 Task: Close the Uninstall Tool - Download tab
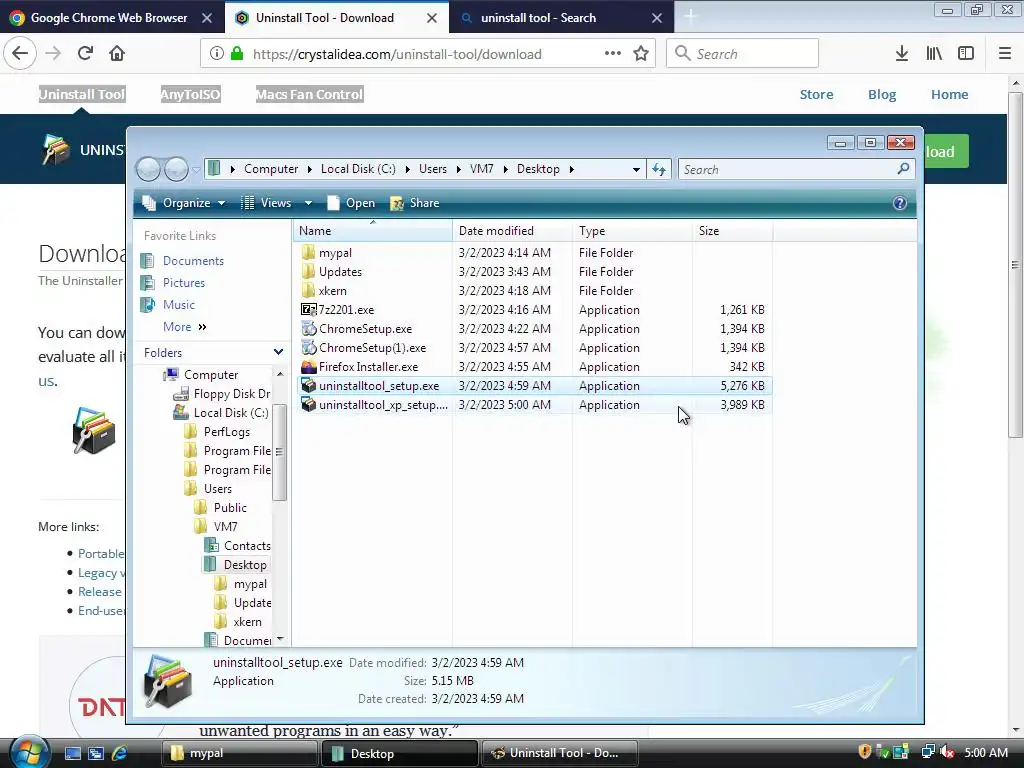click(432, 18)
